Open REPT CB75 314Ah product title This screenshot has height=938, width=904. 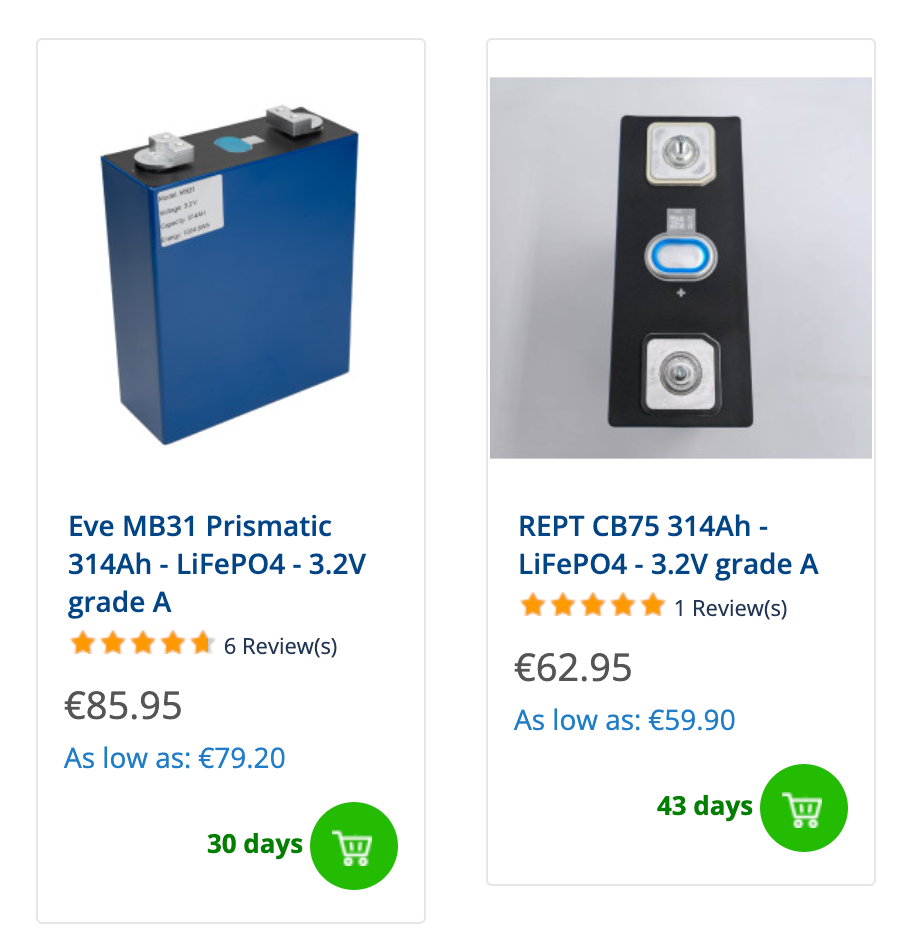668,545
